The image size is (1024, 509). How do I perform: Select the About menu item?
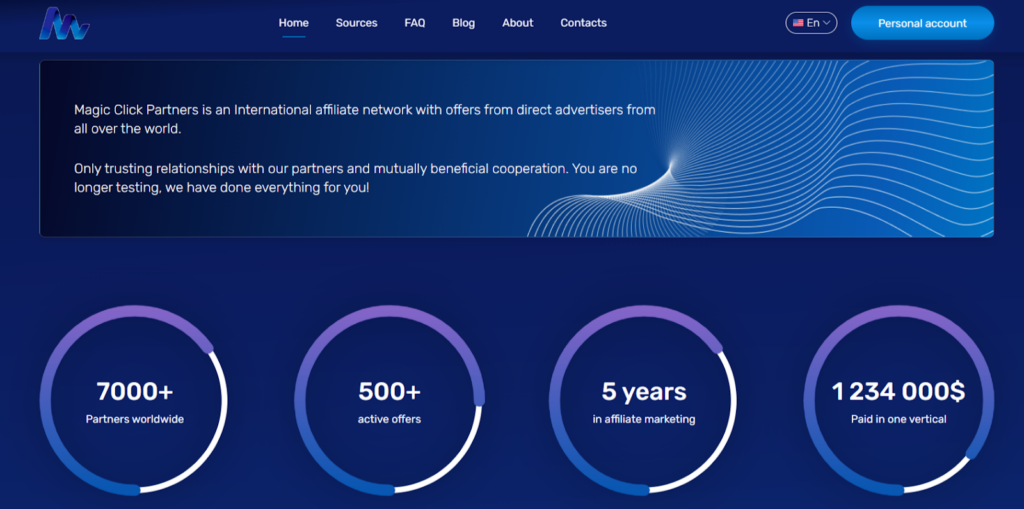[x=517, y=23]
